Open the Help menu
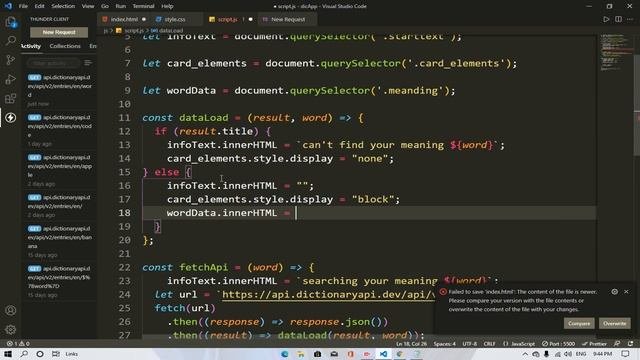Viewport: 640px width, 360px height. pos(167,6)
